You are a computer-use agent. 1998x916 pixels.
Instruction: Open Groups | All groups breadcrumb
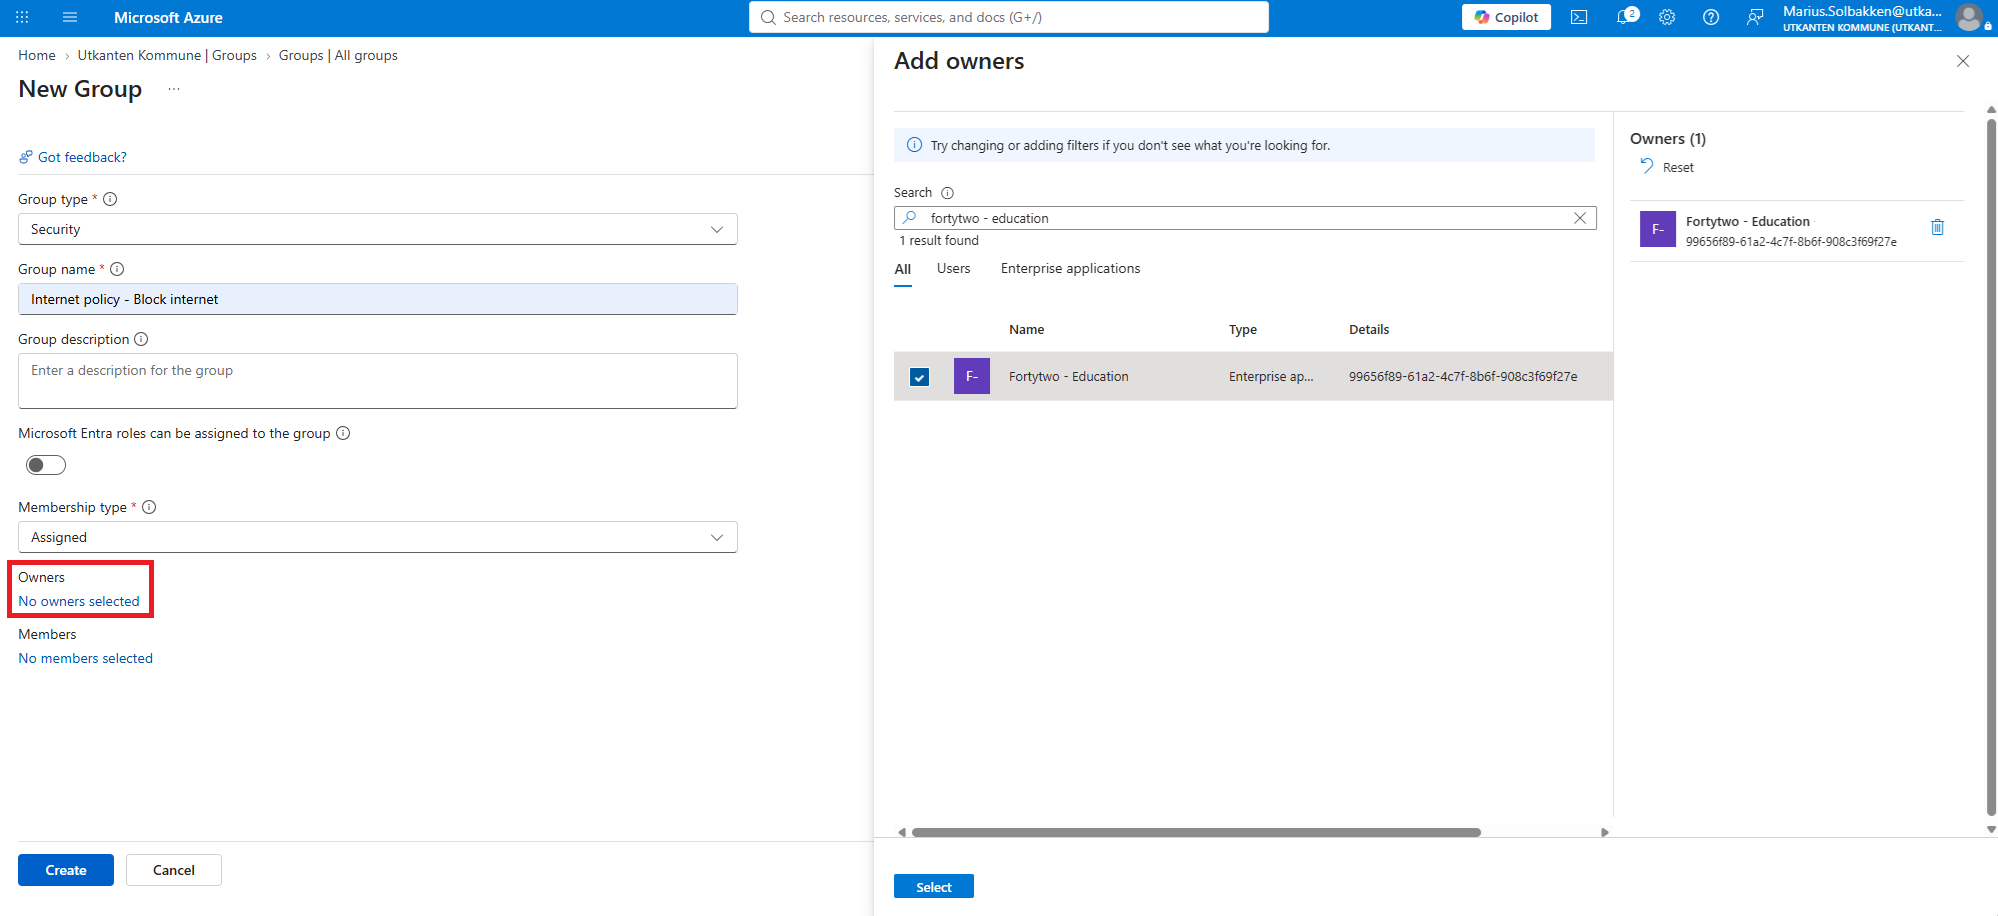pos(338,55)
